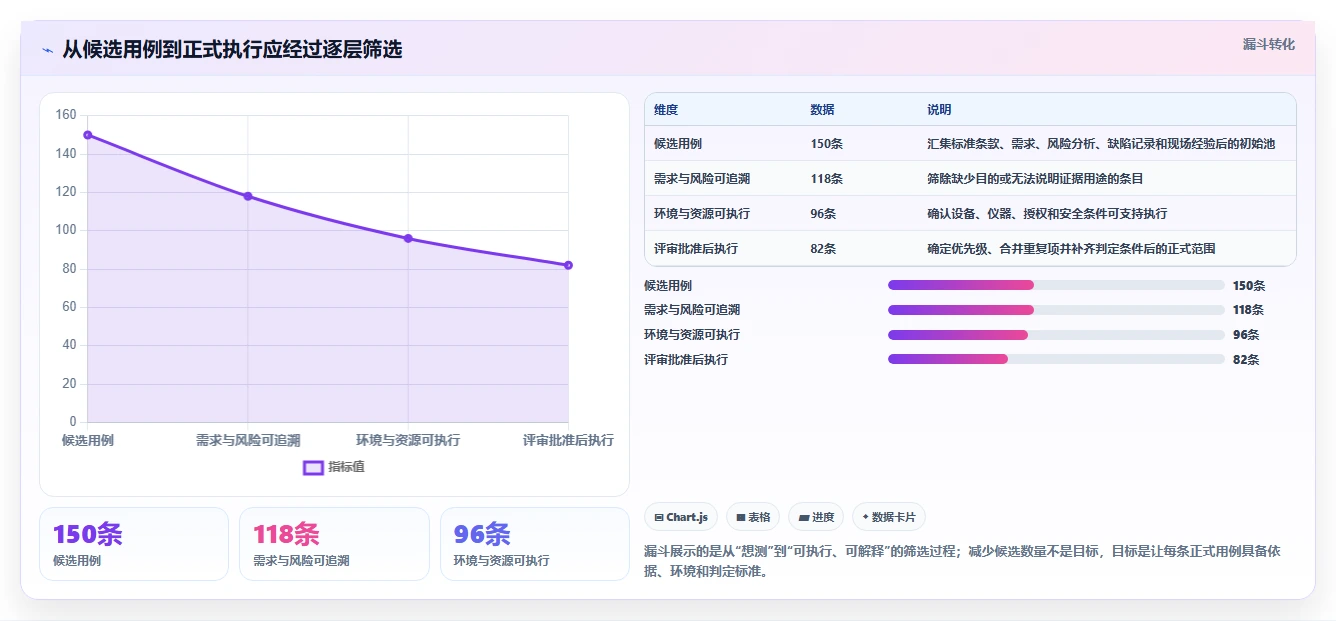Click the footer note starting 漏斗展示的是
This screenshot has height=621, width=1336.
[x=962, y=562]
